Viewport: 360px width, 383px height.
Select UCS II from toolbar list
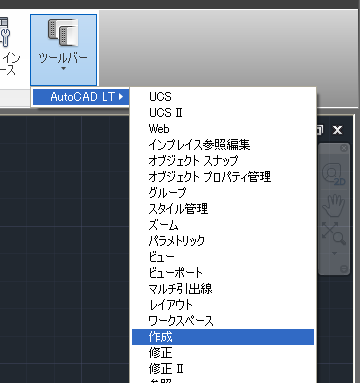coord(223,113)
